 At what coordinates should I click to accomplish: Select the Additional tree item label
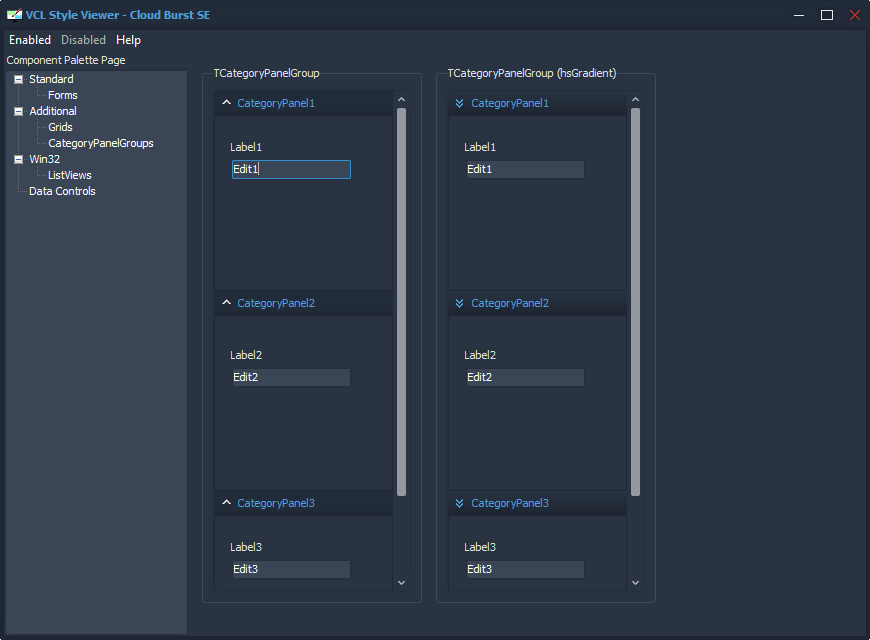tap(53, 112)
